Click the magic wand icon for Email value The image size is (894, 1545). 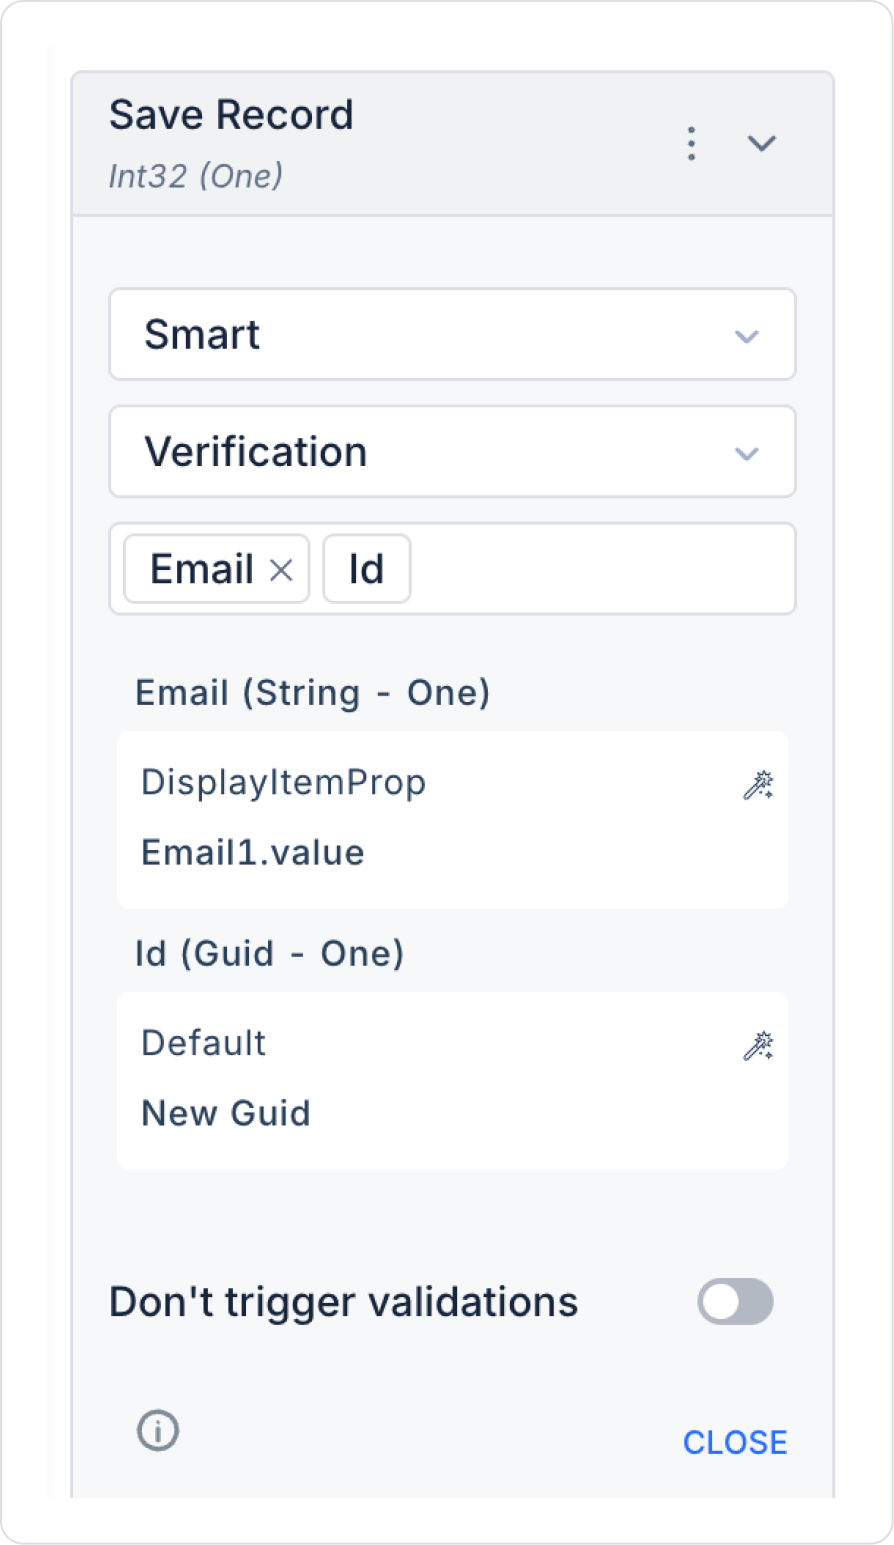[x=758, y=785]
